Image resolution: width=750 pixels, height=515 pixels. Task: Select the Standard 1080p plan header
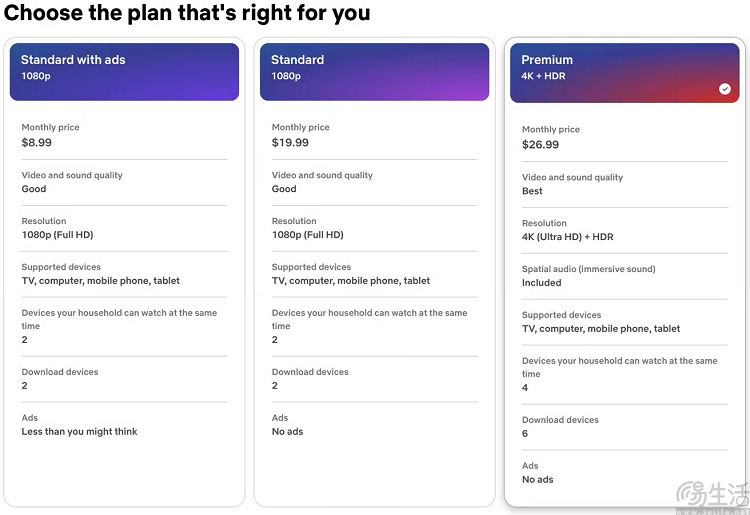[374, 71]
